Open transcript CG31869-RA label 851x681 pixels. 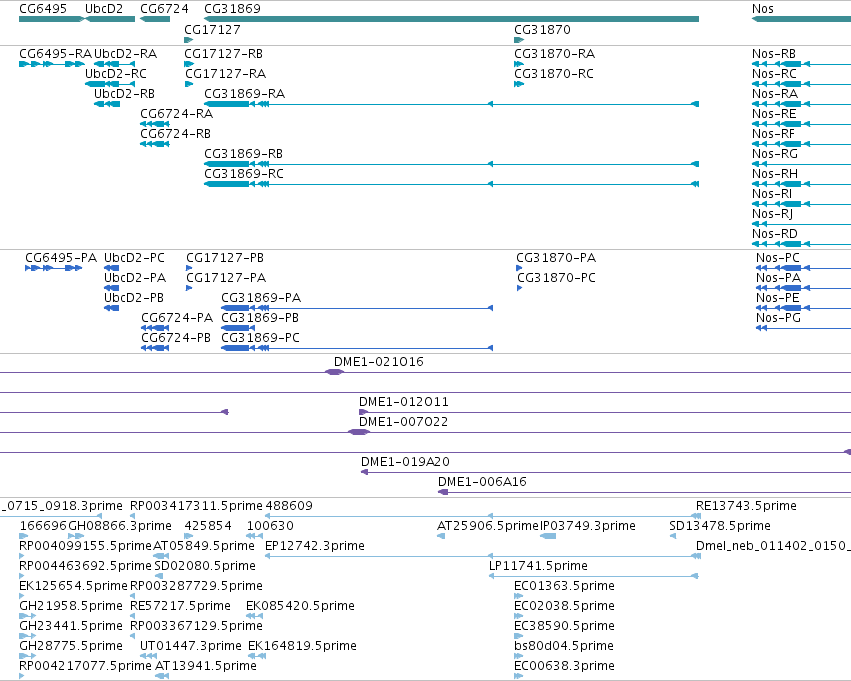pos(244,94)
